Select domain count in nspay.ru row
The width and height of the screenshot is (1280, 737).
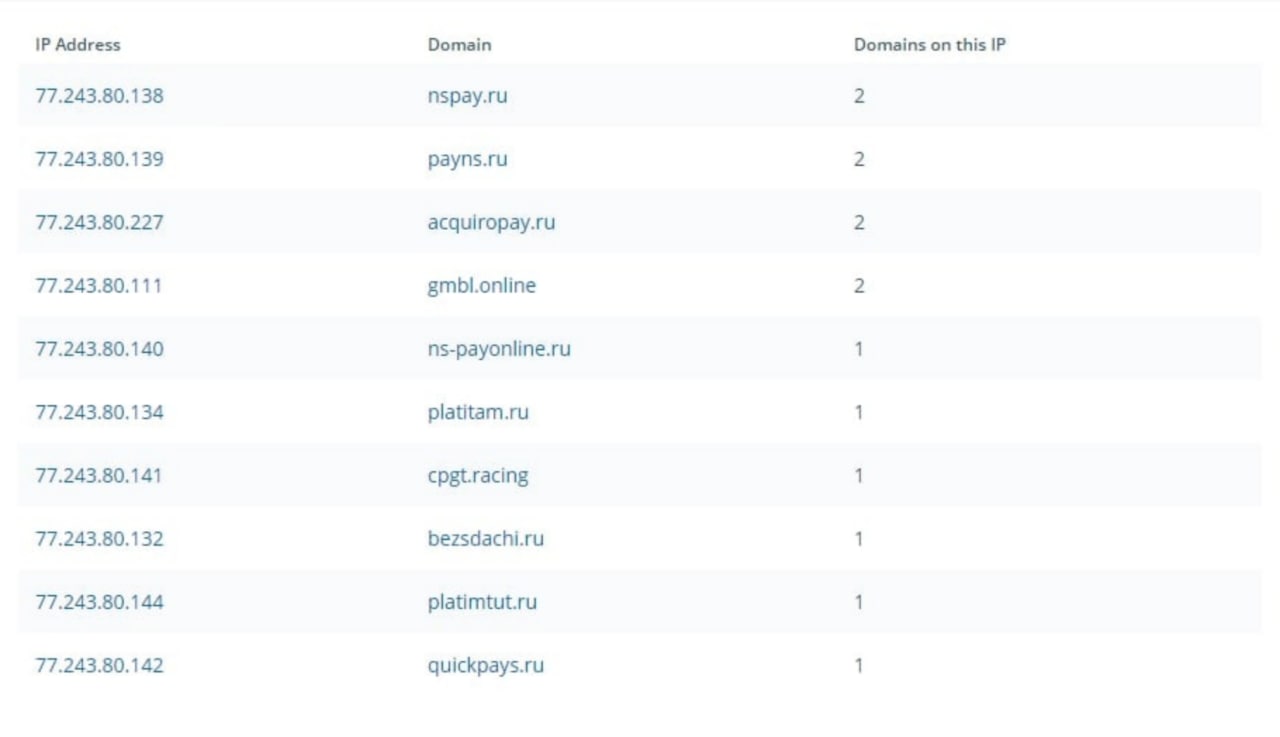(x=859, y=97)
